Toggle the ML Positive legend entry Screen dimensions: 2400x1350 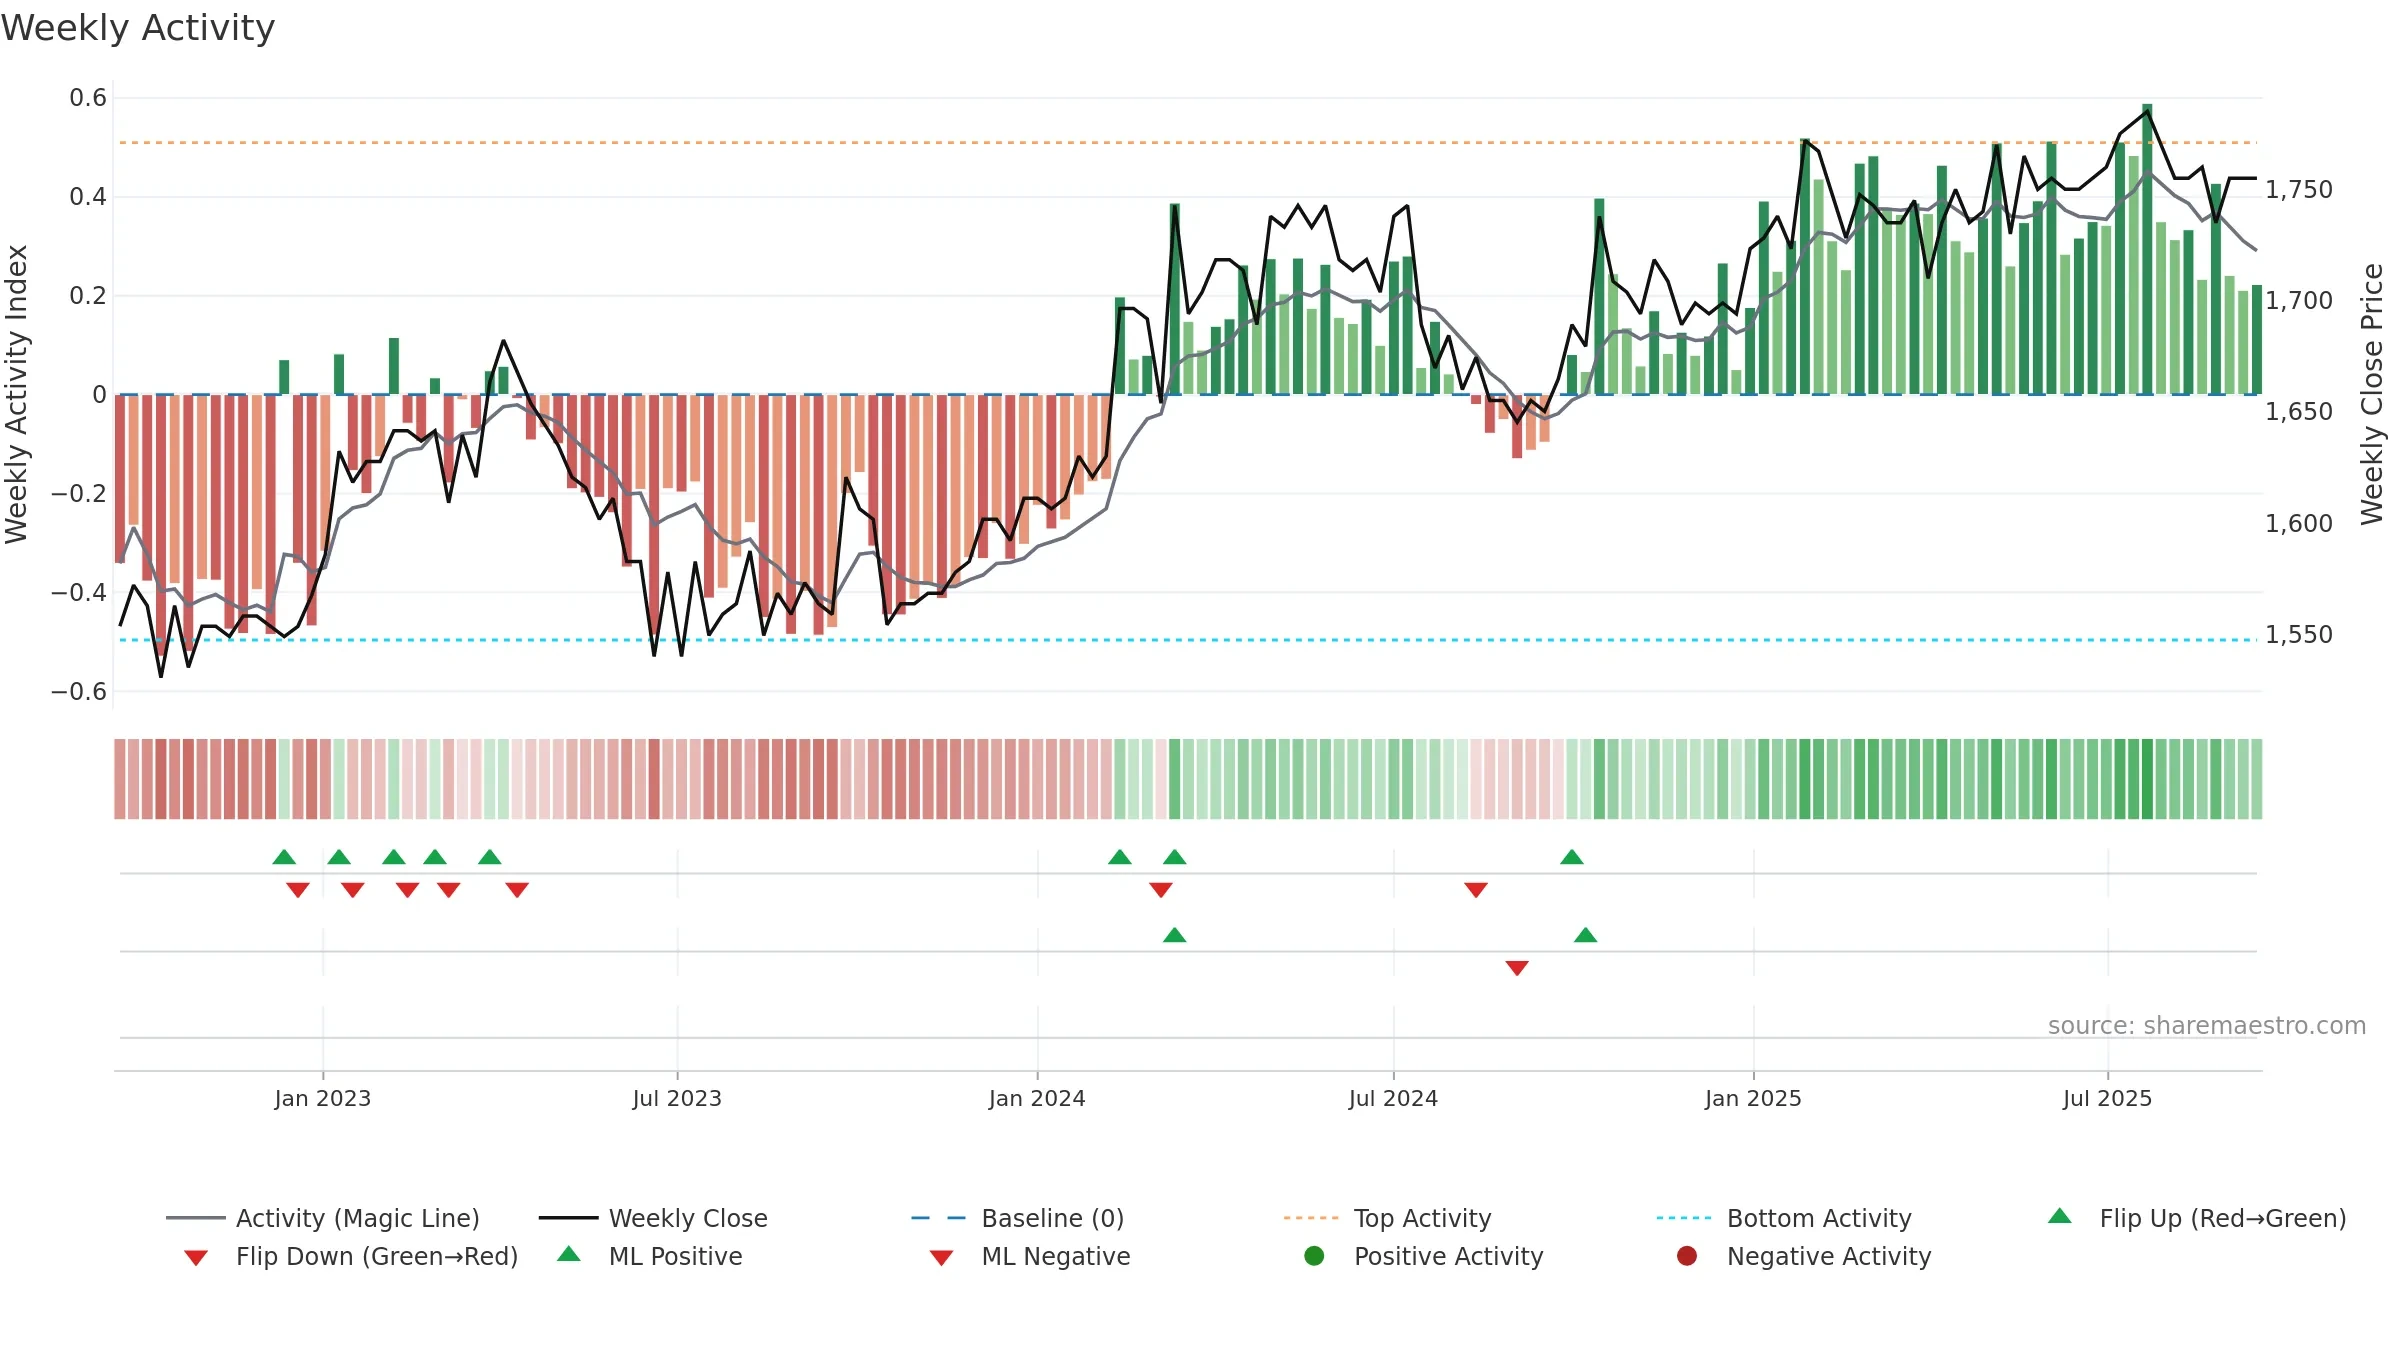650,1256
